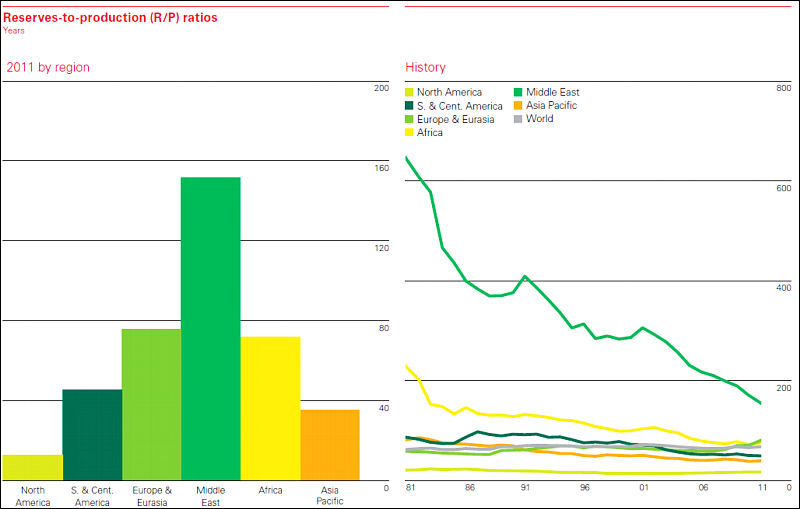The height and width of the screenshot is (509, 800).
Task: Click the 160 axis value
Action: click(382, 168)
